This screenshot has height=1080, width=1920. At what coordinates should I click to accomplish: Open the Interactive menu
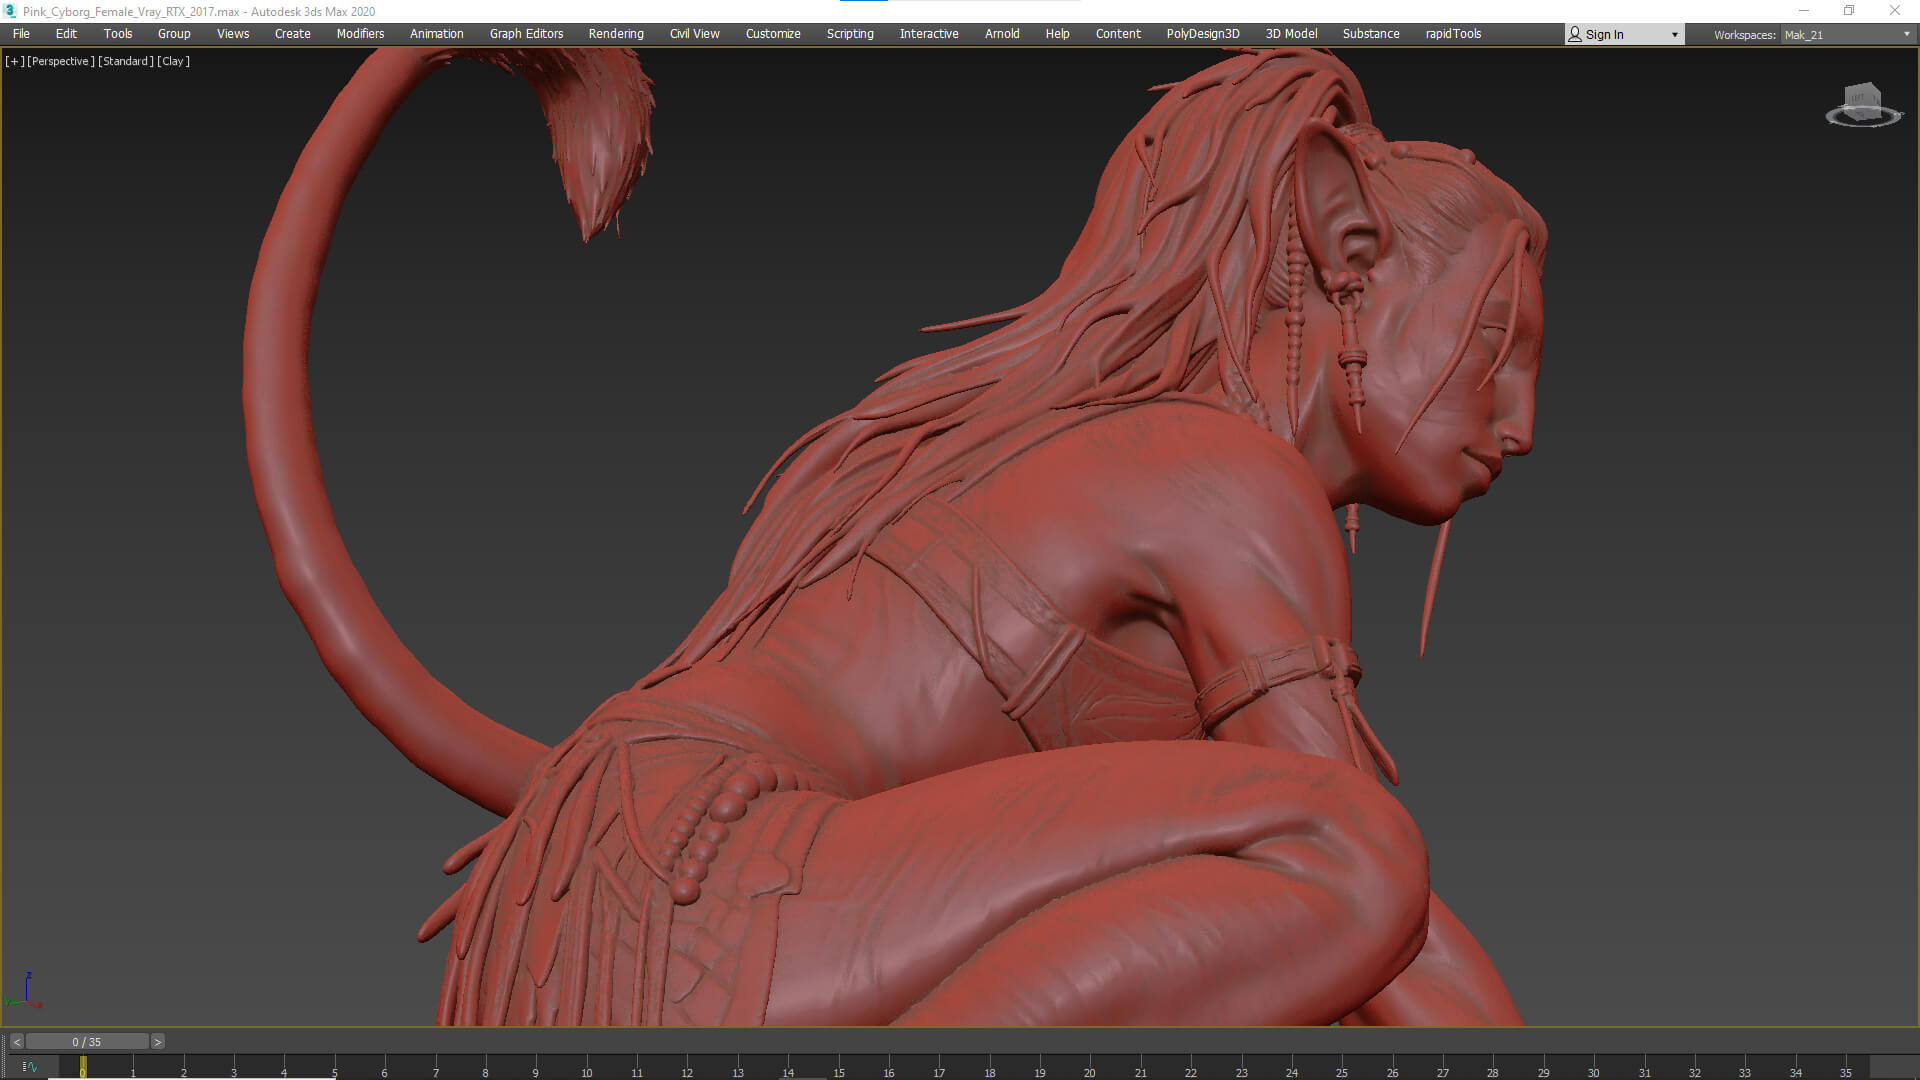(929, 34)
